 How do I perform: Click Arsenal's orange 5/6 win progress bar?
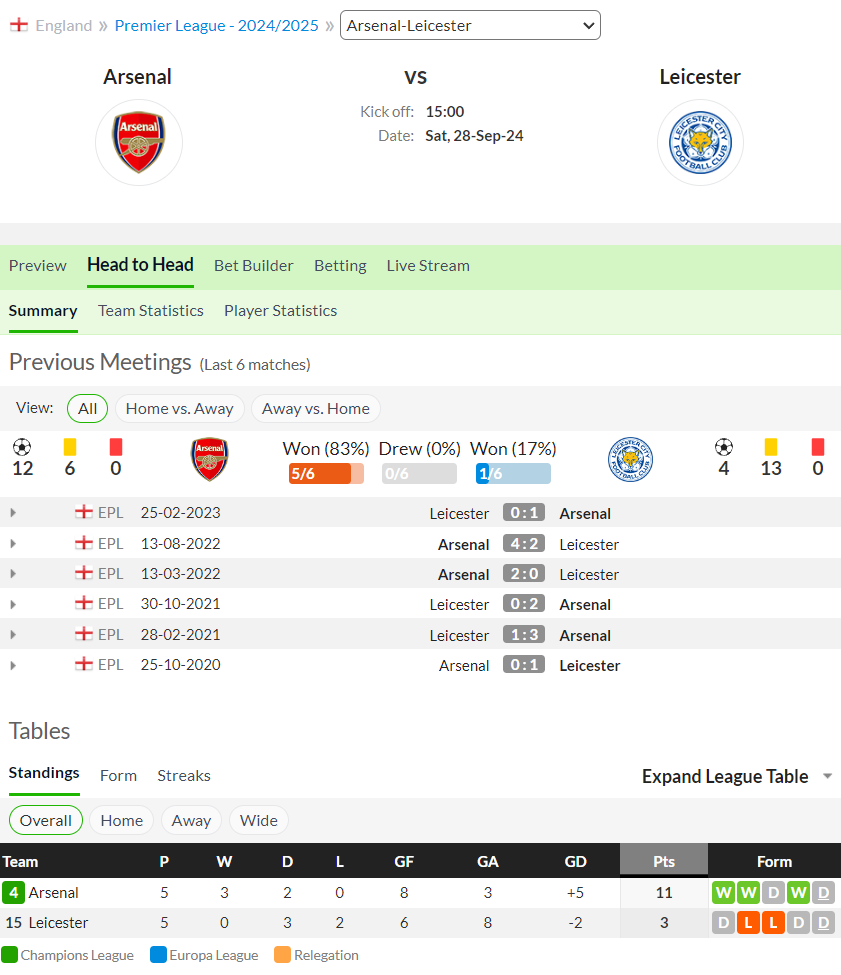326,474
